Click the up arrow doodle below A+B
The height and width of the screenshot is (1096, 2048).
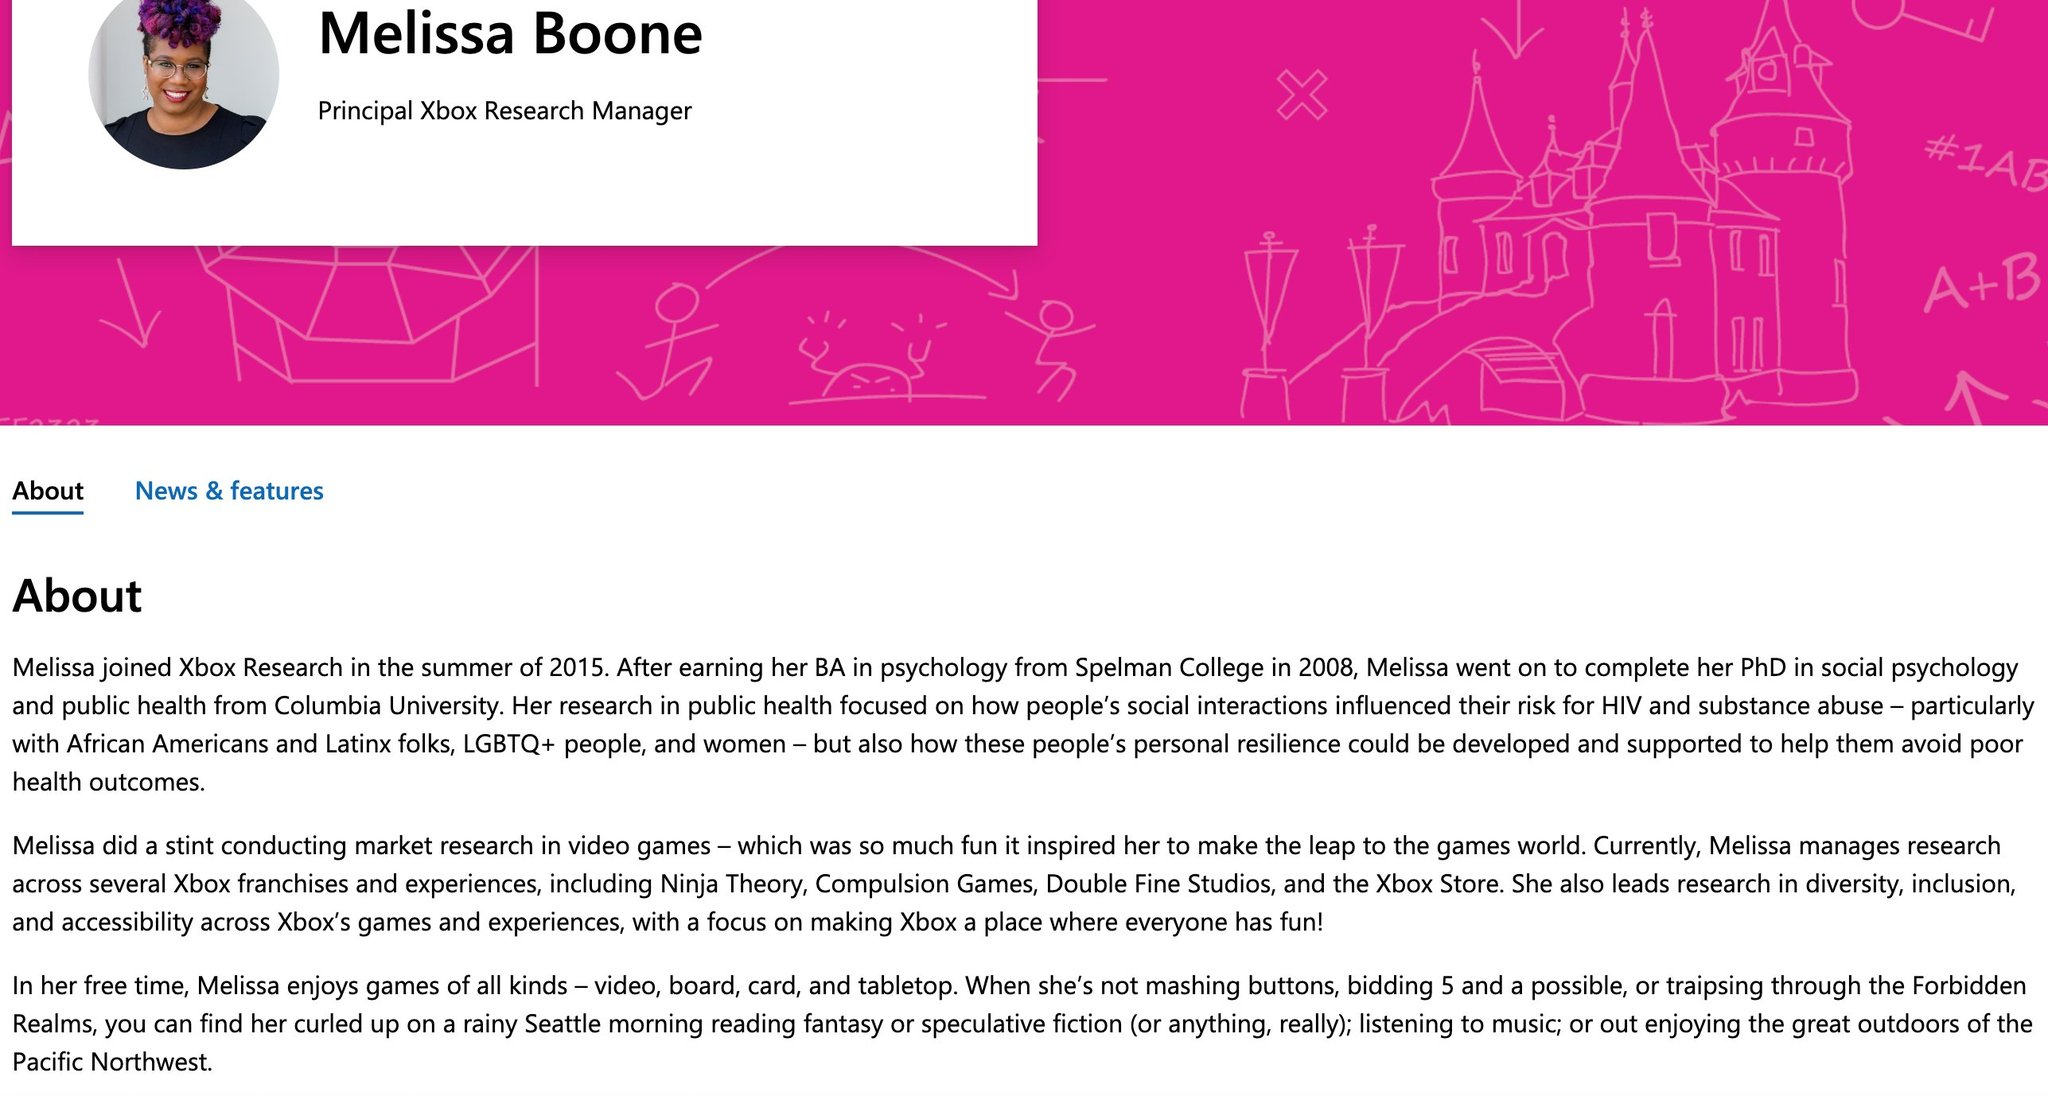click(x=1972, y=395)
